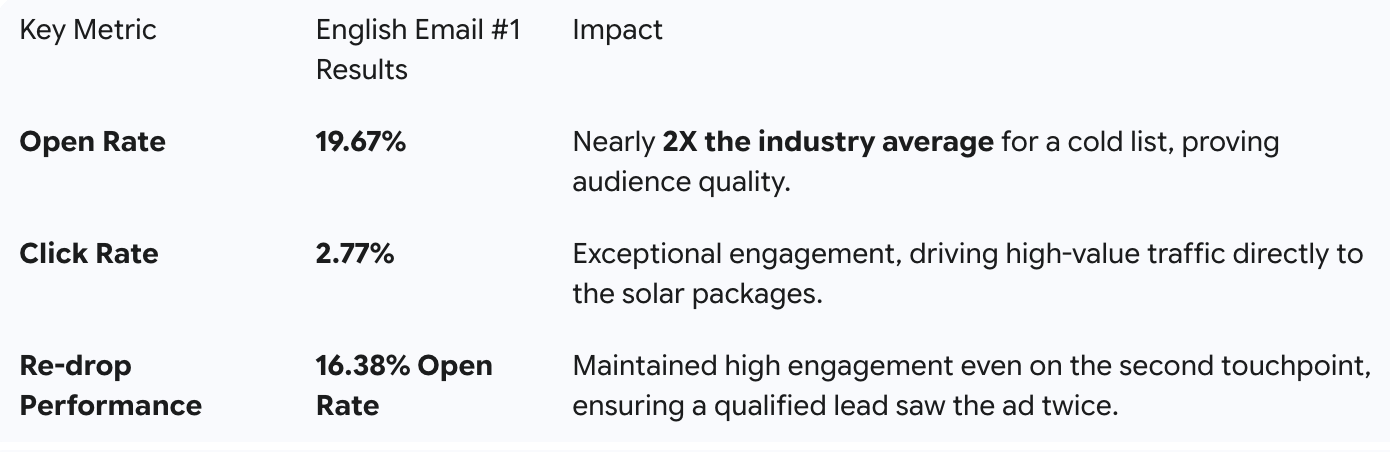Select the word Rate under 16.38% Open
Image resolution: width=1390 pixels, height=452 pixels.
tap(347, 406)
